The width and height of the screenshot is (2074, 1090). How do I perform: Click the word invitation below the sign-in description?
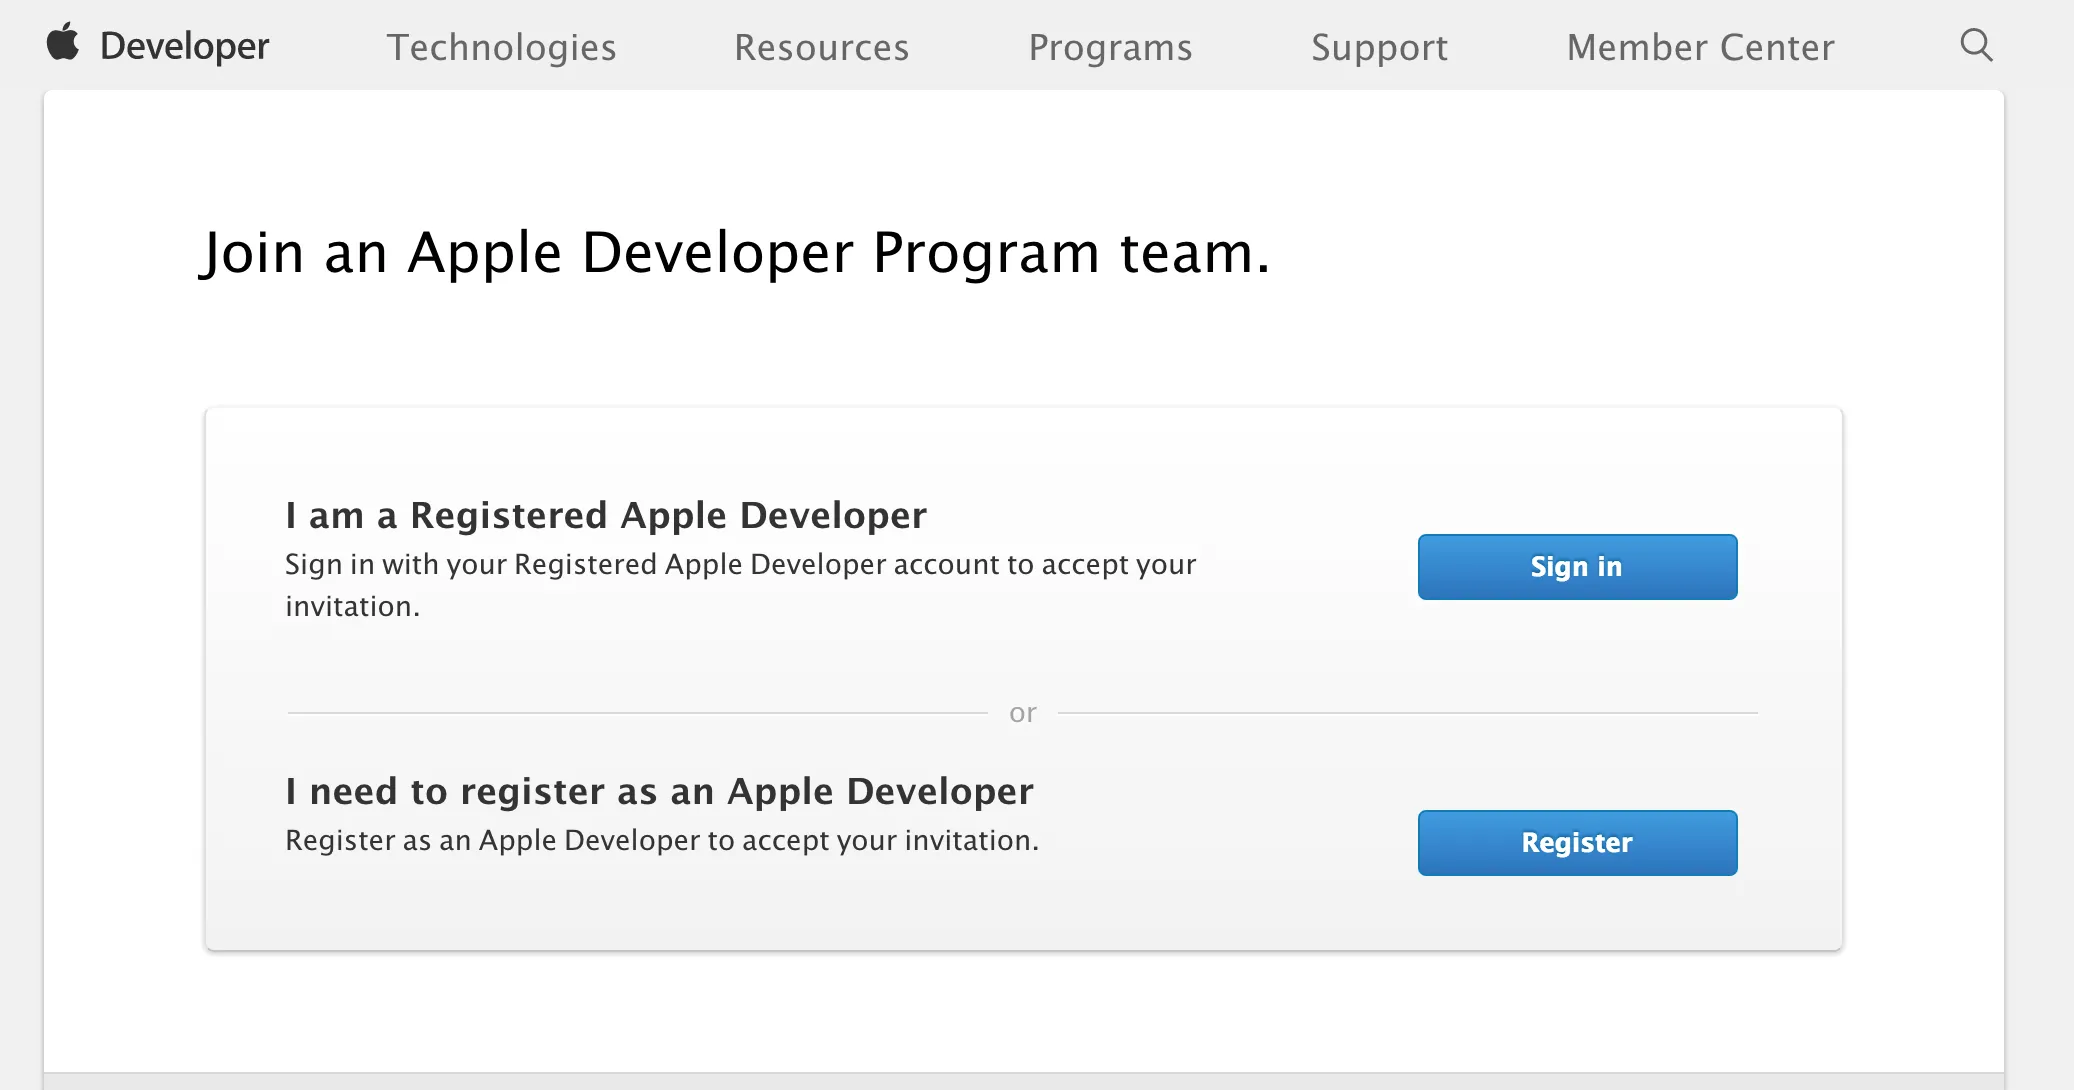351,606
